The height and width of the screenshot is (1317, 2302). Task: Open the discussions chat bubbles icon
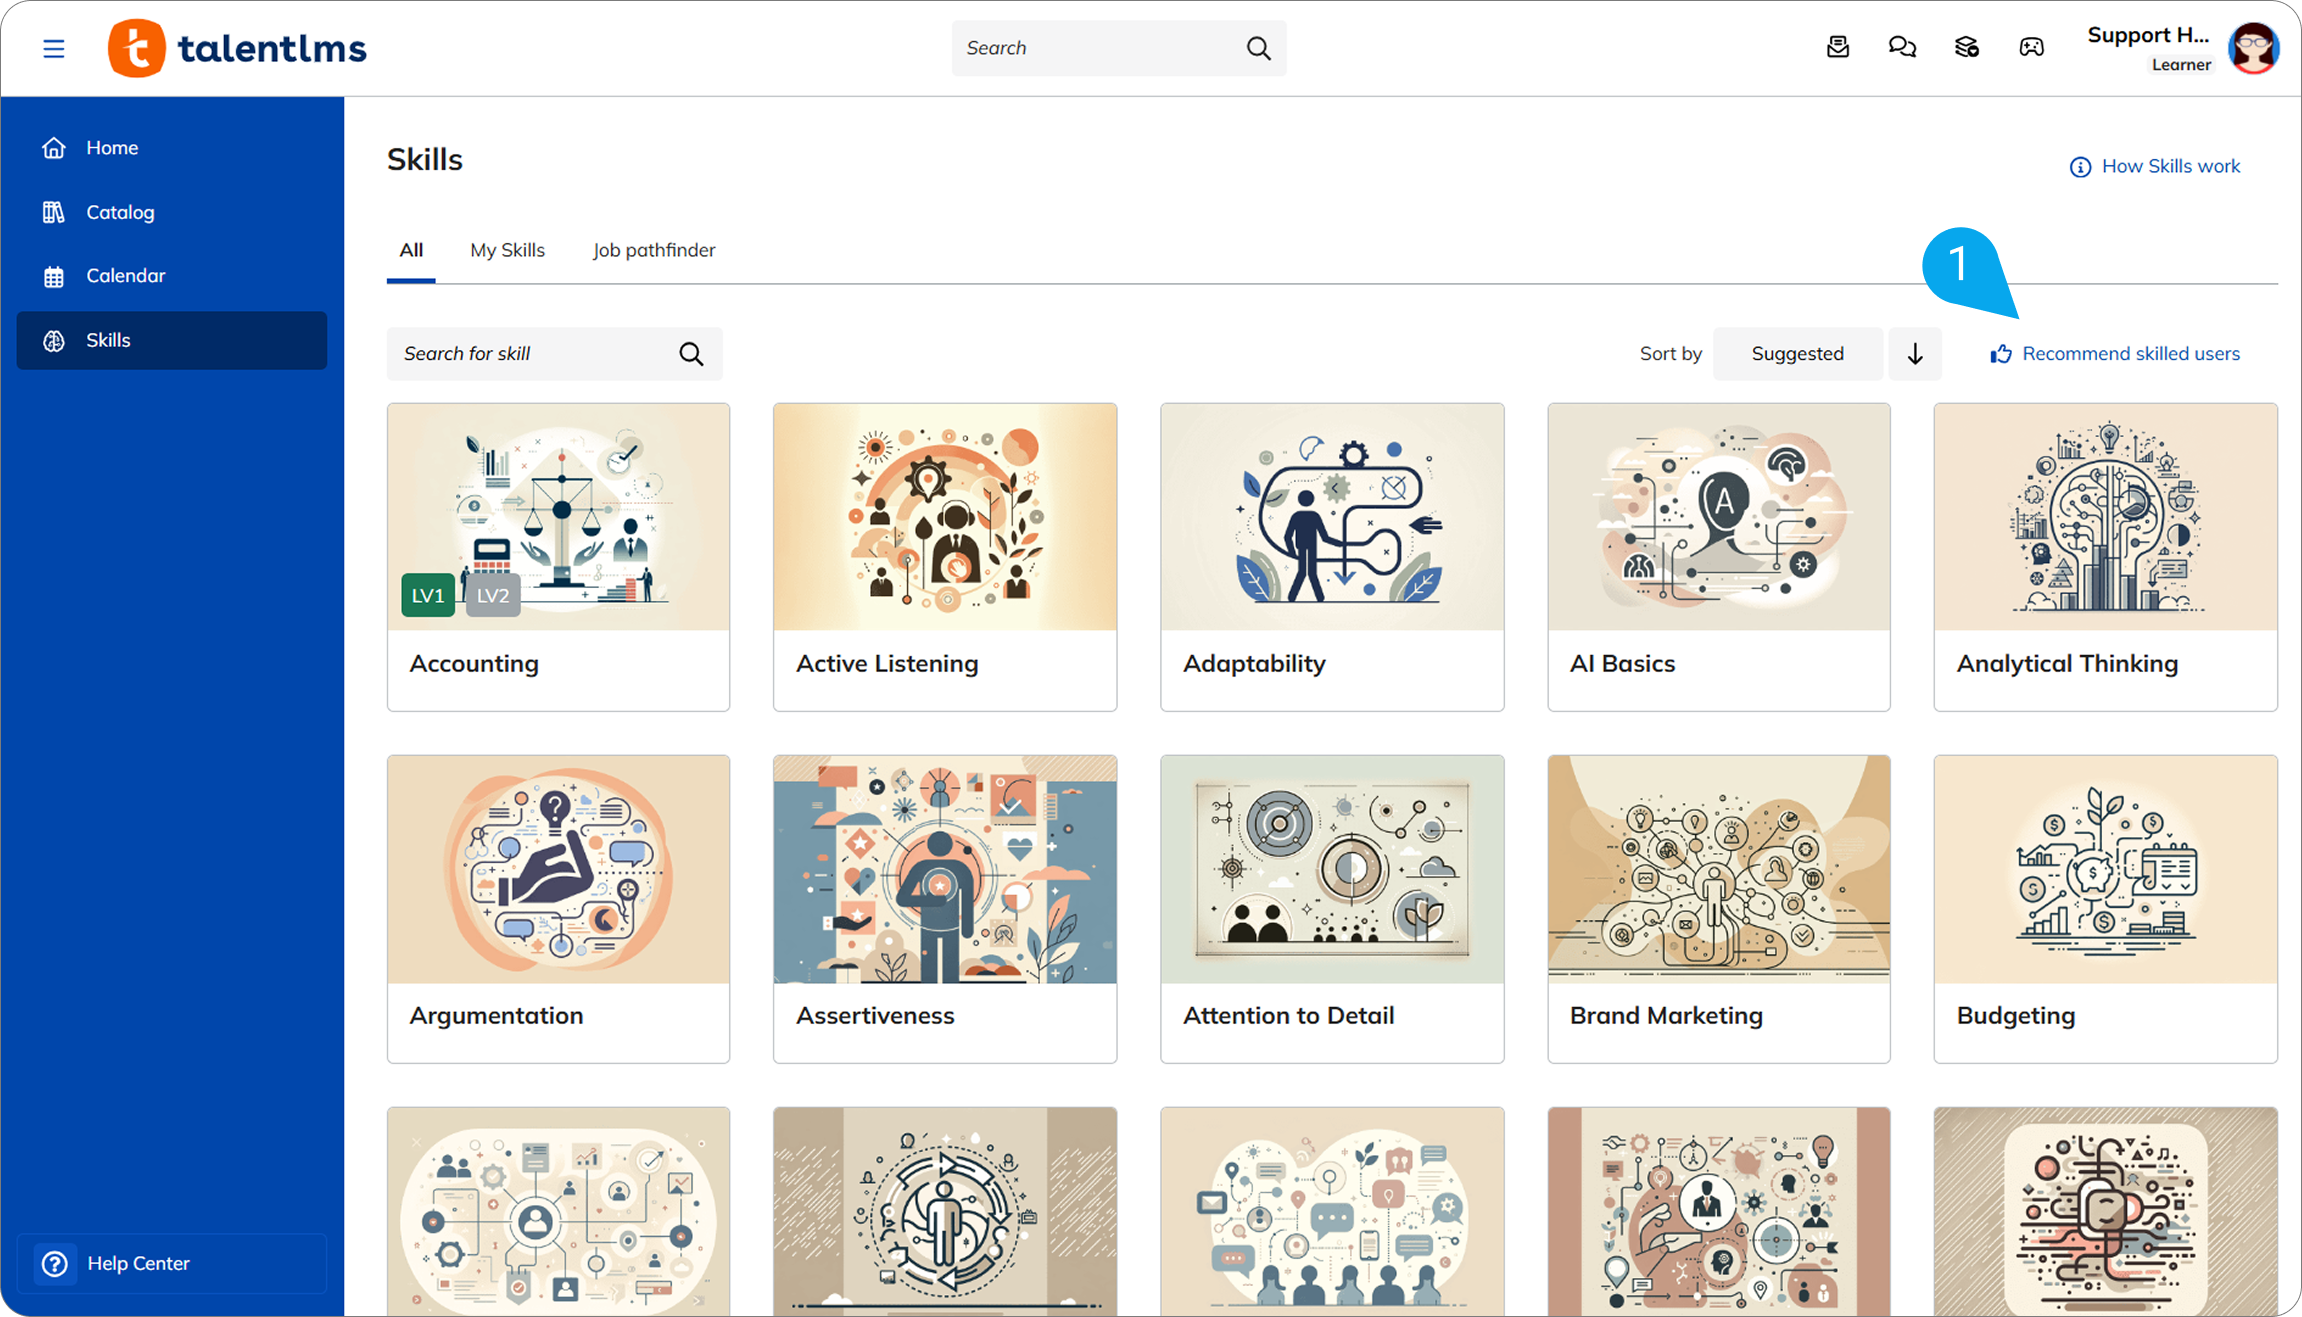[1902, 47]
